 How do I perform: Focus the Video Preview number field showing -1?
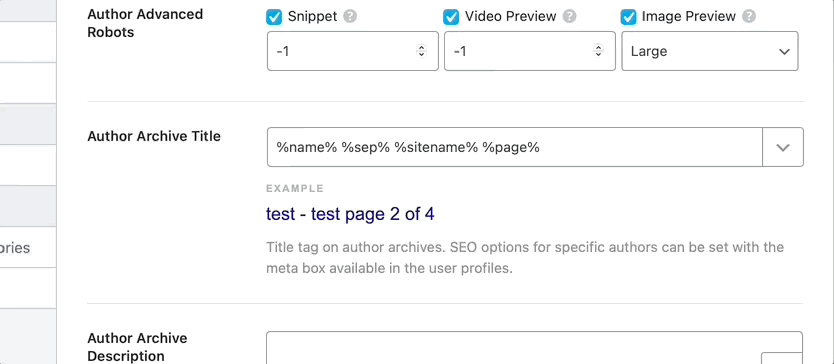(530, 51)
